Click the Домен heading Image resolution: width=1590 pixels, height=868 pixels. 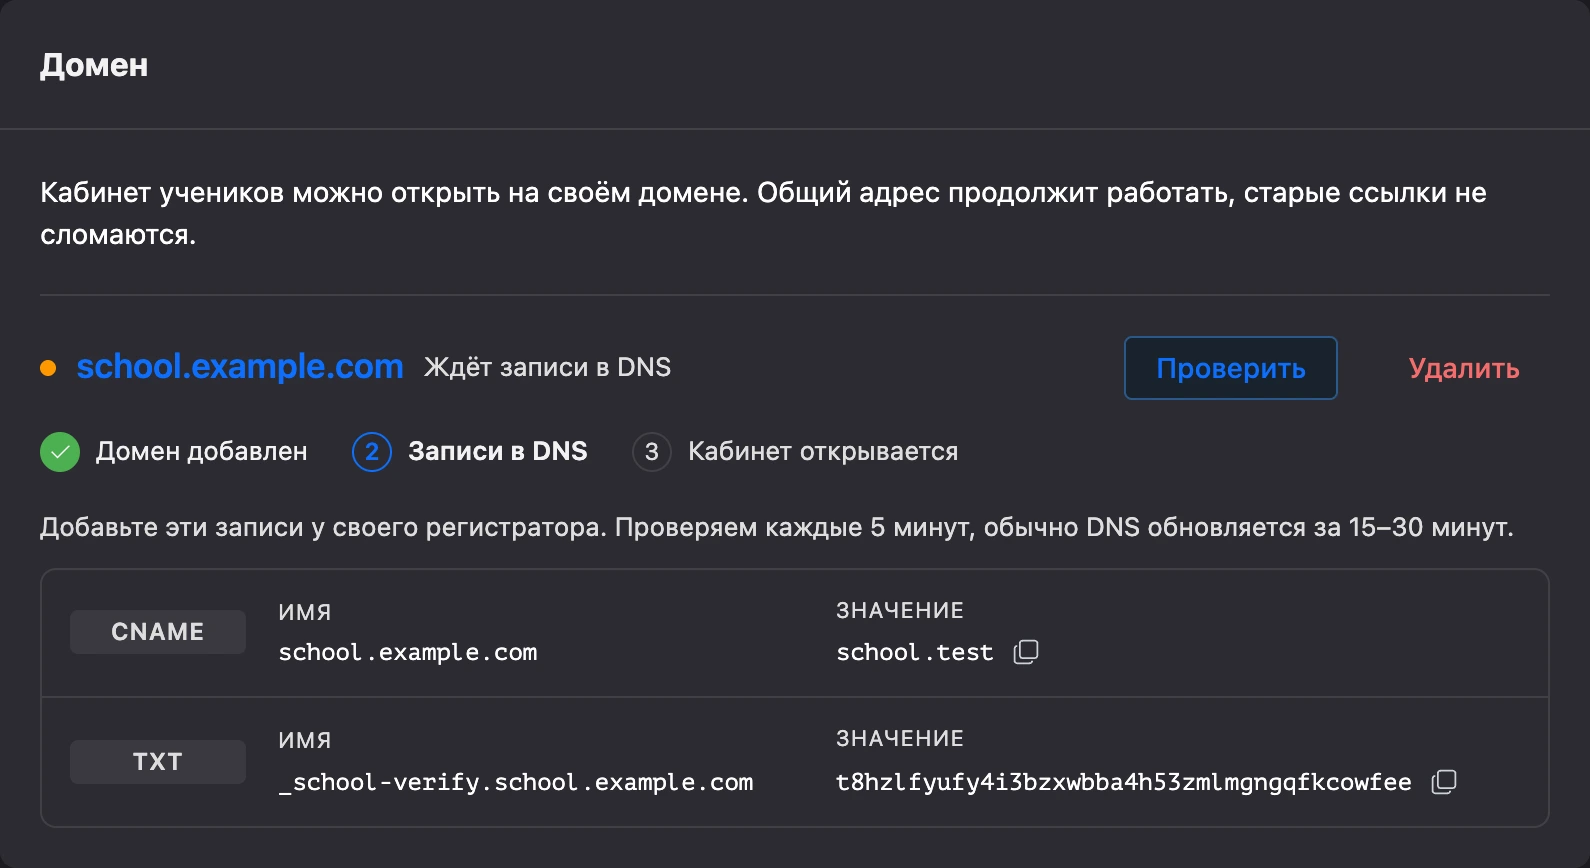94,65
